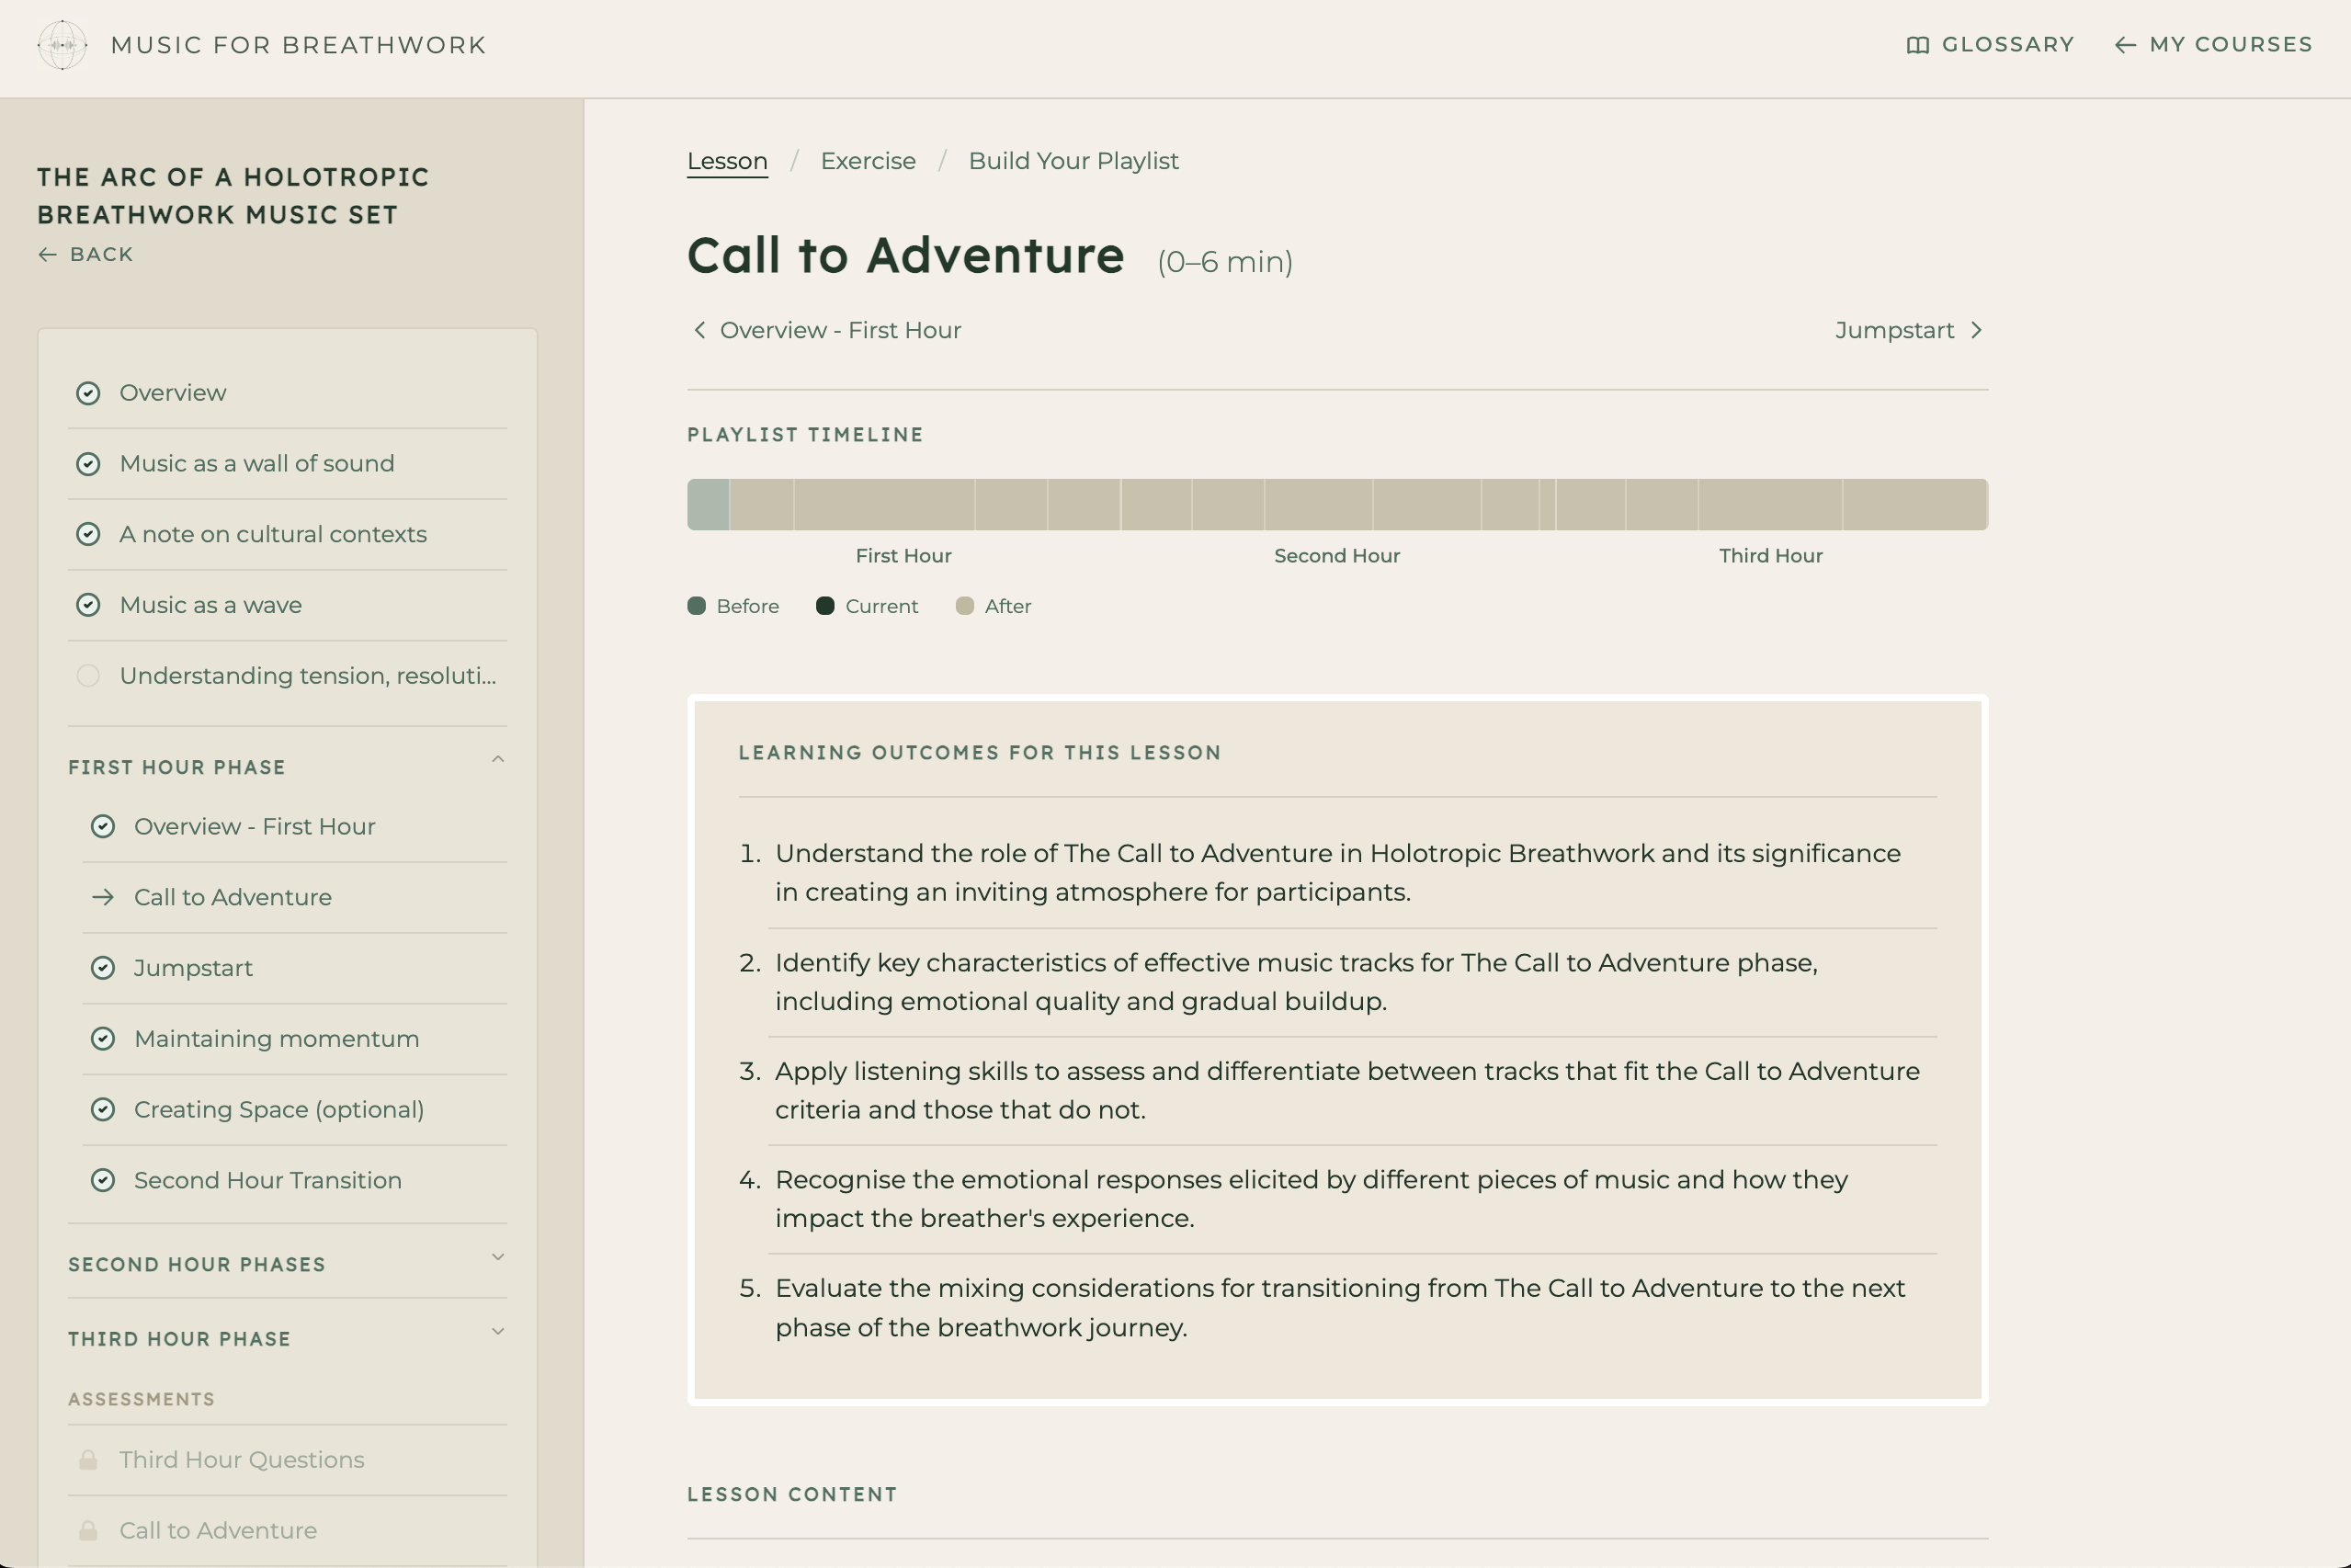Click the sidebar Back arrow icon
This screenshot has width=2351, height=1568.
(x=47, y=254)
